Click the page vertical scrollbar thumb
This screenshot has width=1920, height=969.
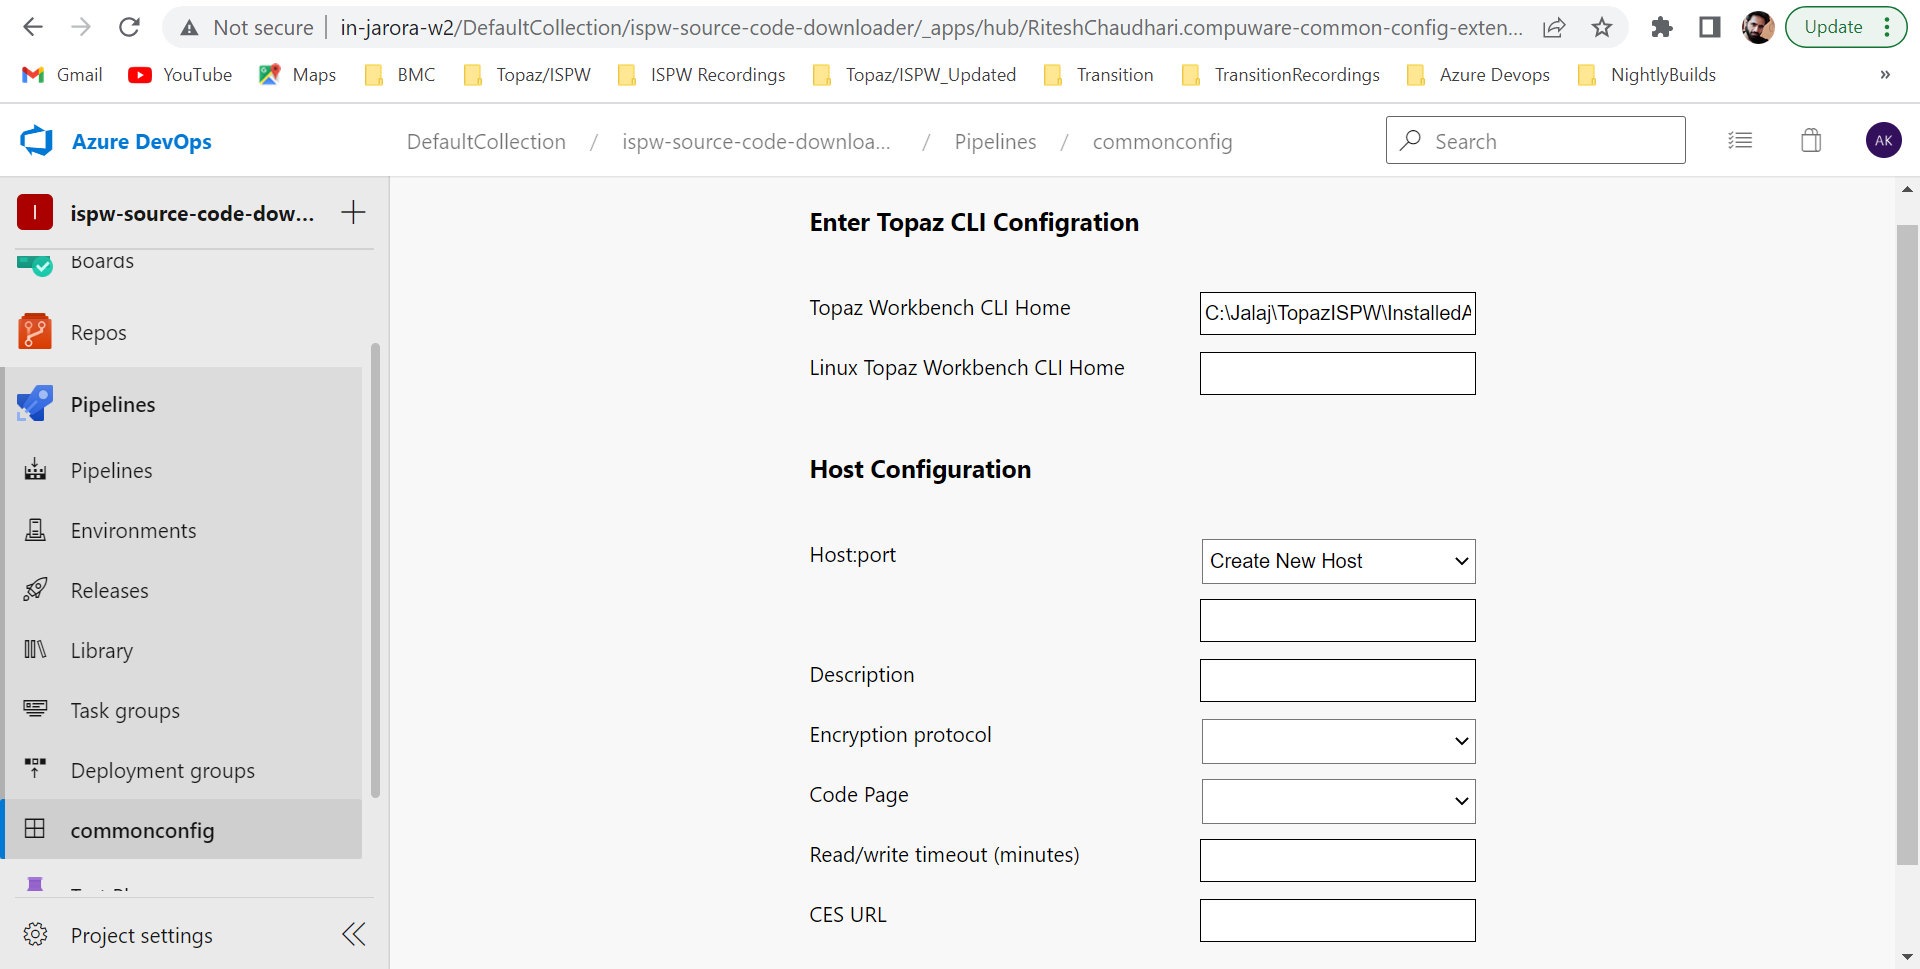point(1907,545)
